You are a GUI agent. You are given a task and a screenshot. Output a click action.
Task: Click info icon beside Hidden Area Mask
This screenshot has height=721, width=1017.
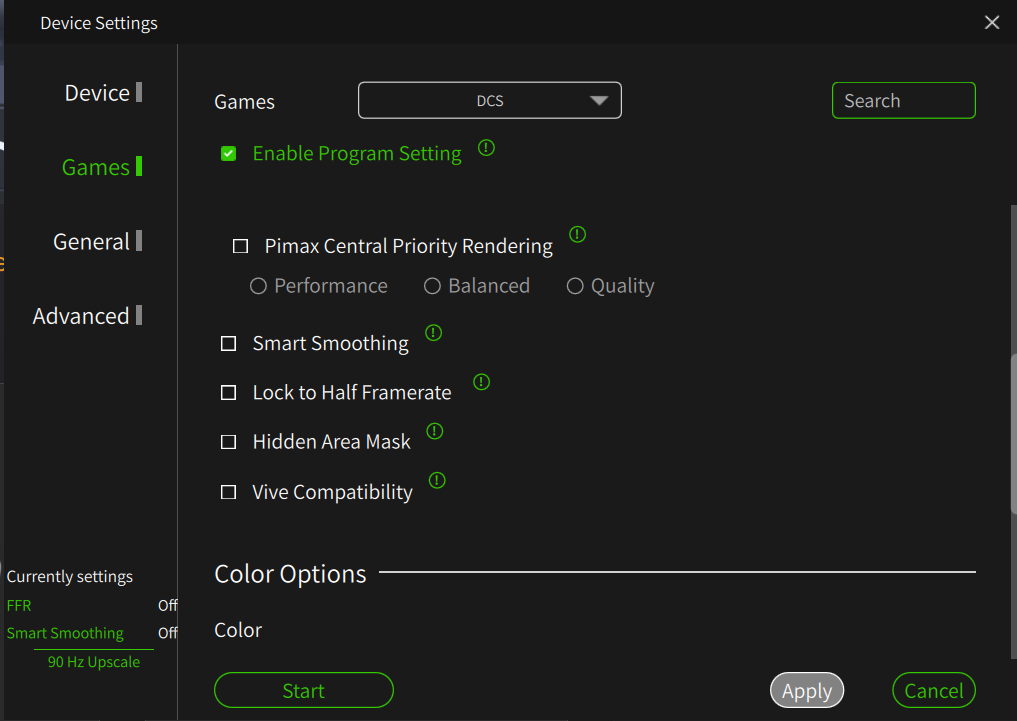coord(434,431)
